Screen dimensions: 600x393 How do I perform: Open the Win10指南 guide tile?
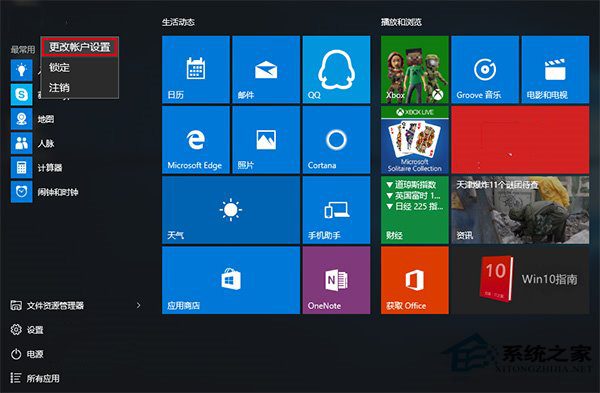520,280
